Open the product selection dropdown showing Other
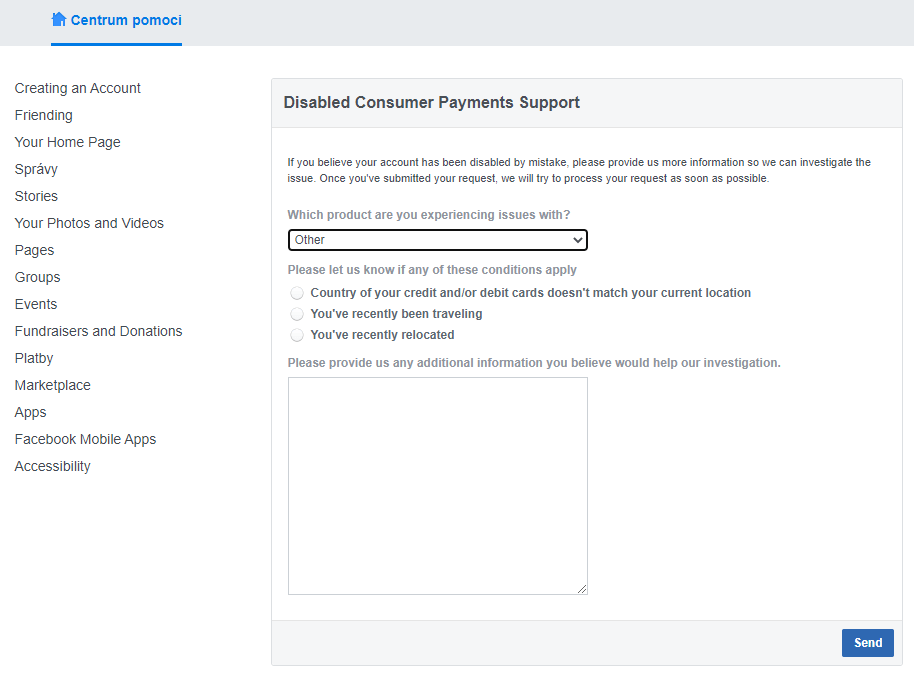Viewport: 914px width, 680px height. [438, 240]
